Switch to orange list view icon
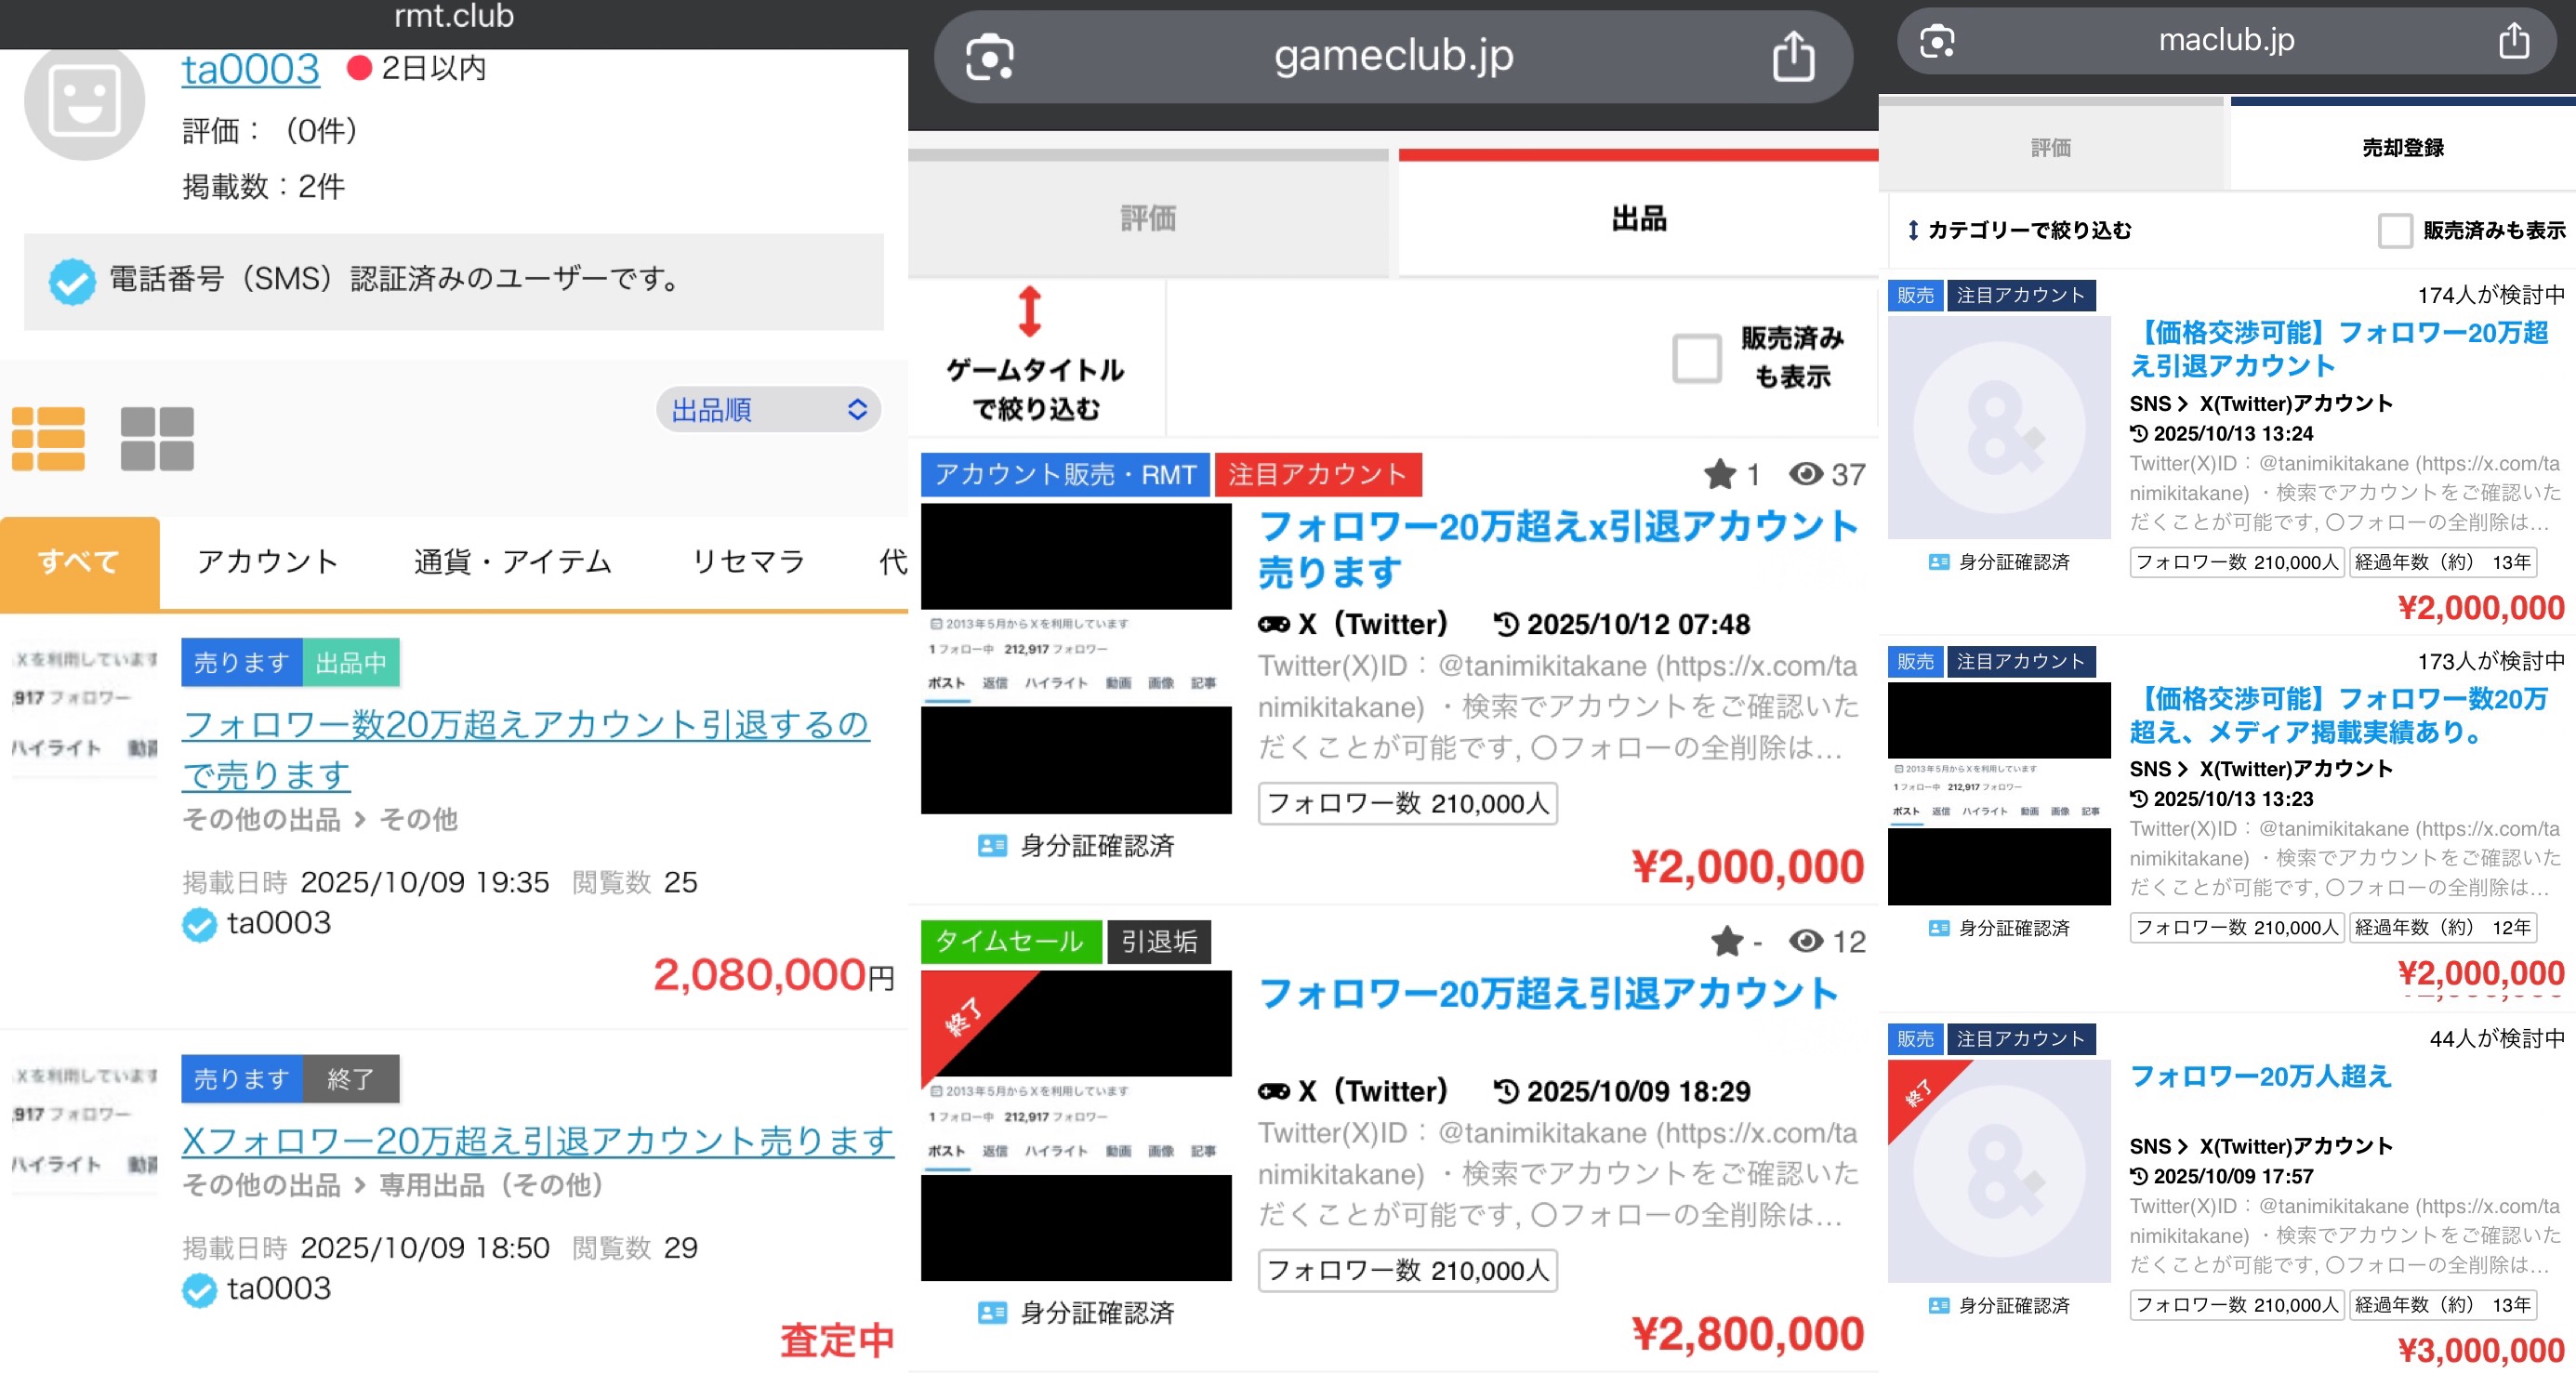The width and height of the screenshot is (2576, 1373). tap(48, 438)
